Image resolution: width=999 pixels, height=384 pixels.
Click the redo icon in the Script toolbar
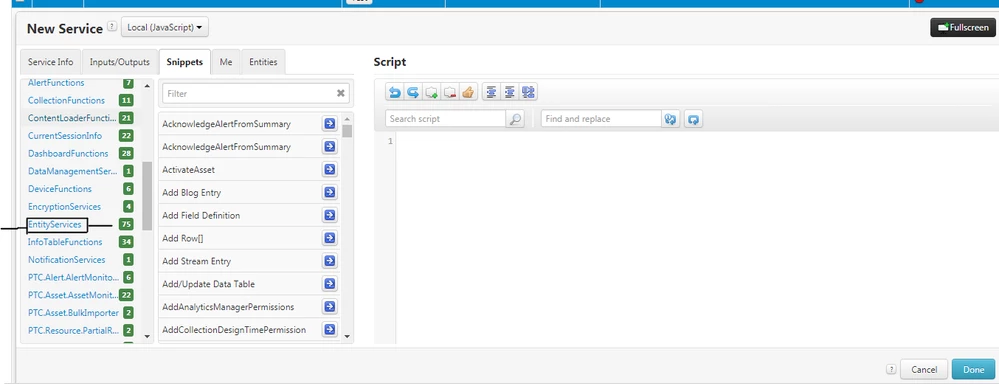click(413, 92)
